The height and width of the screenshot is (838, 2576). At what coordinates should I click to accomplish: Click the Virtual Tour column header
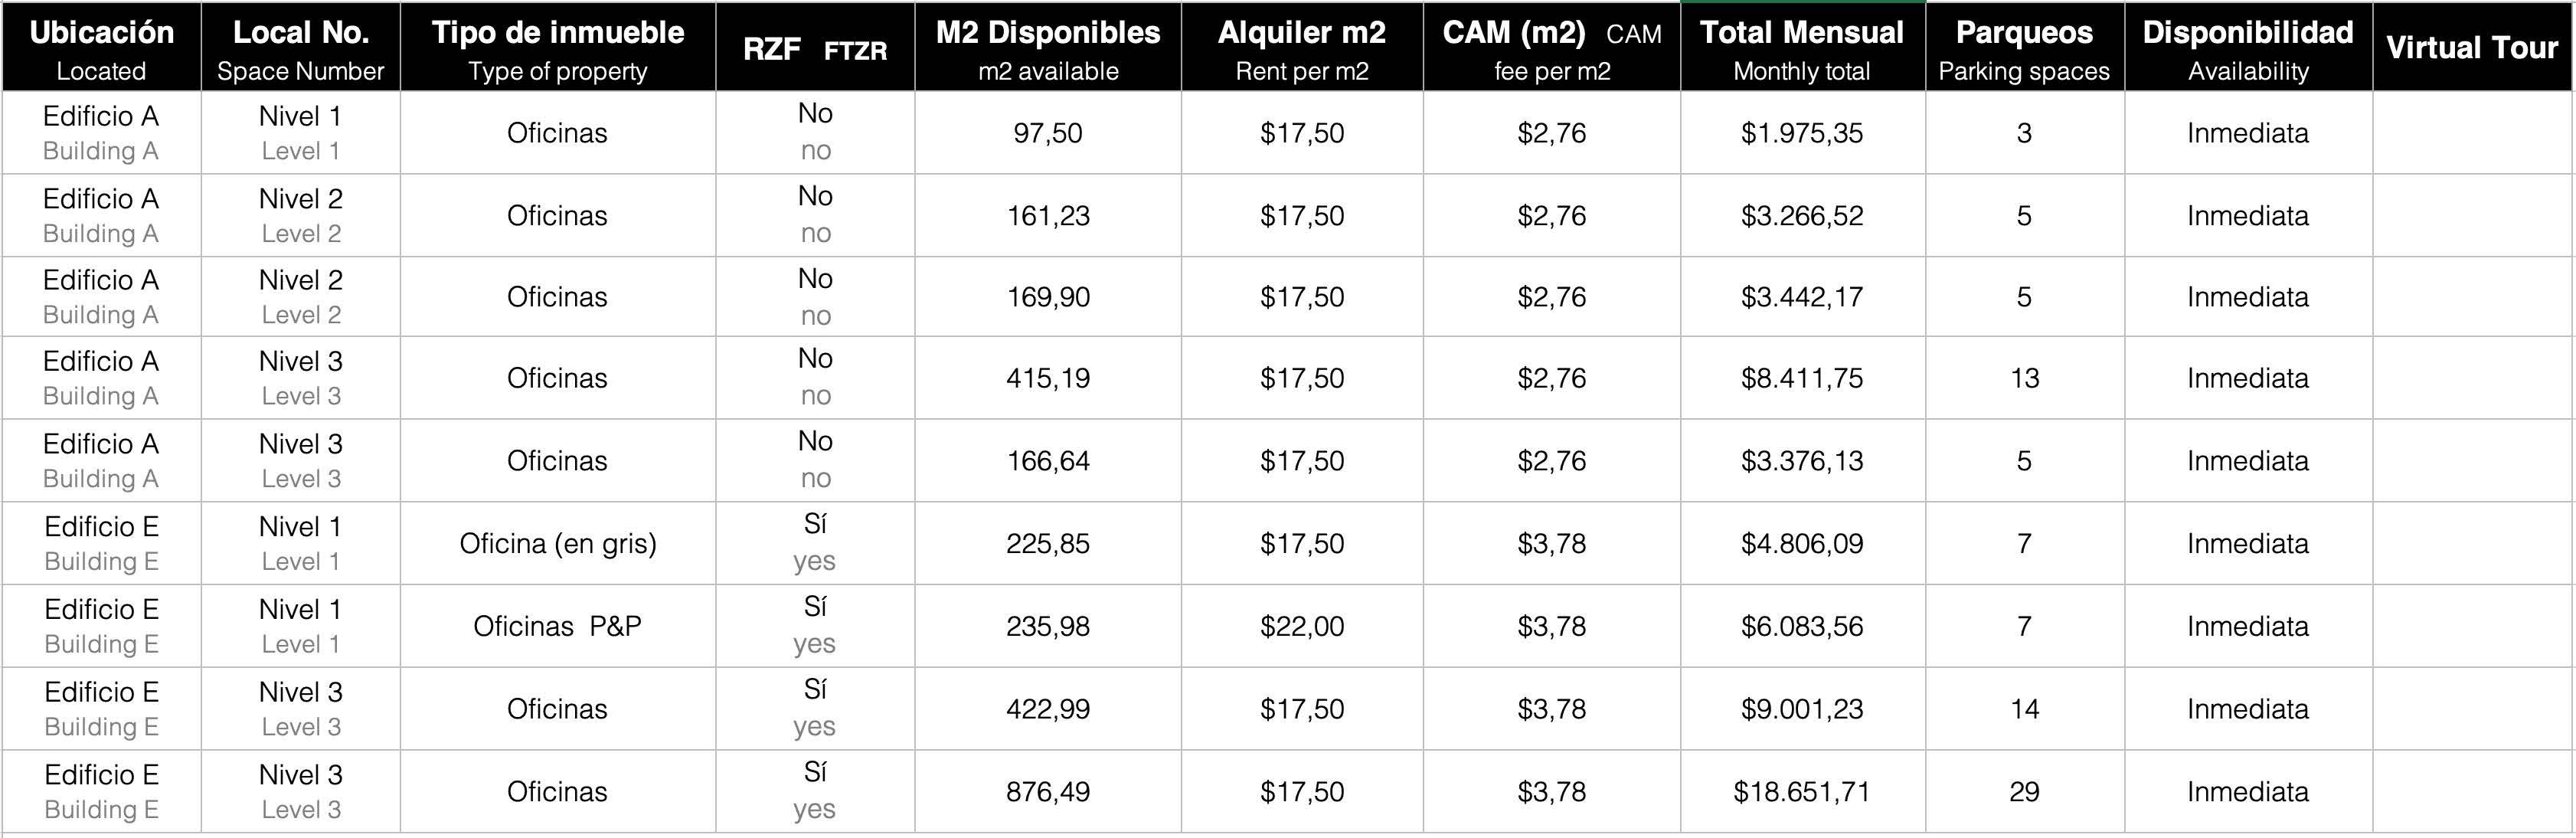point(2472,47)
